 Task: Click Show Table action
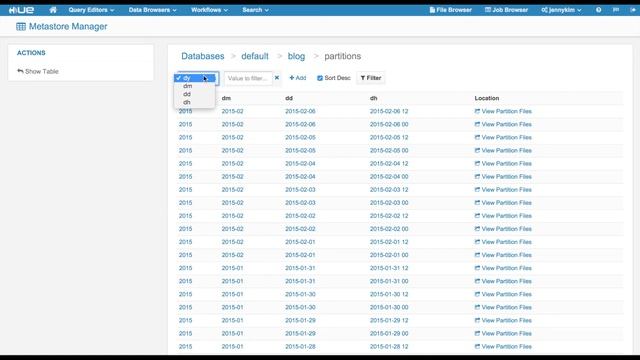coord(38,71)
